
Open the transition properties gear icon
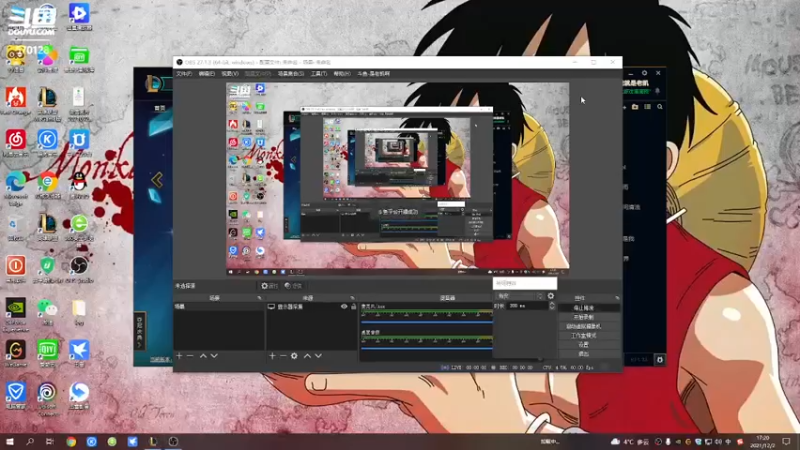(551, 296)
